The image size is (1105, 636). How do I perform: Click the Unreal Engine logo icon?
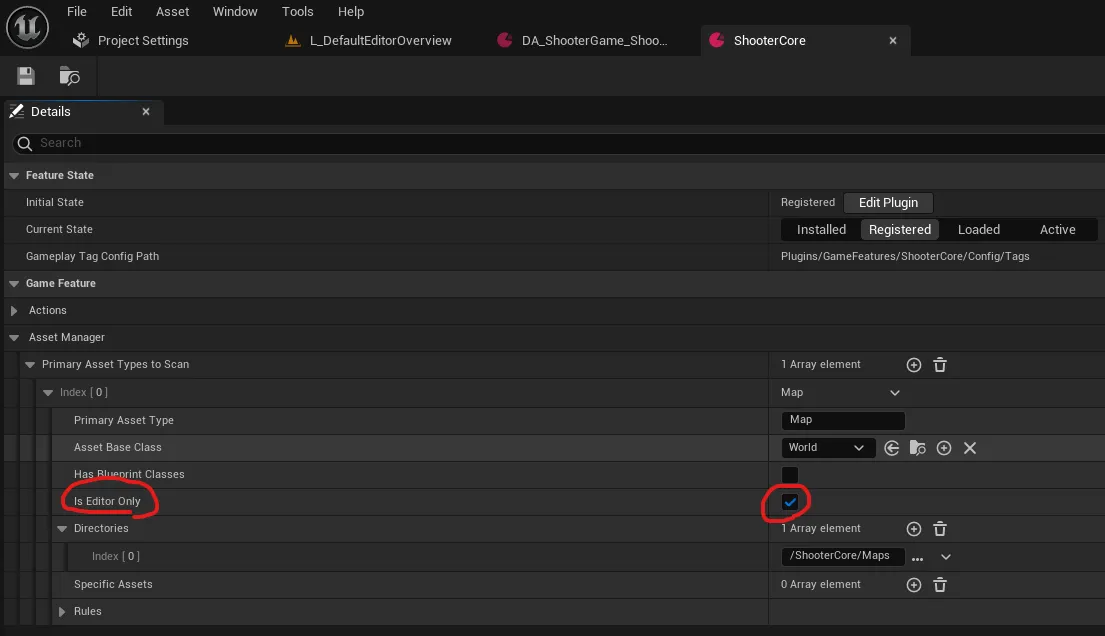coord(27,27)
